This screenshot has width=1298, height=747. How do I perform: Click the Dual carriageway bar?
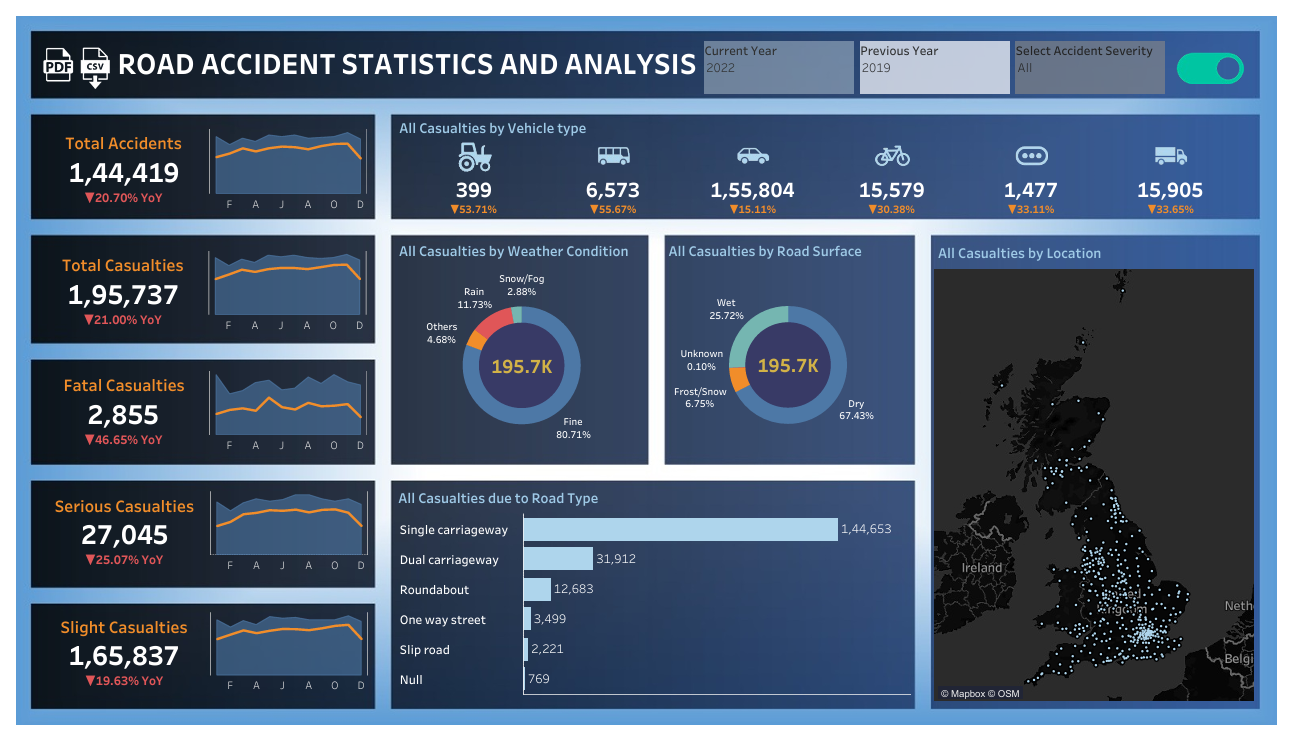pyautogui.click(x=558, y=559)
